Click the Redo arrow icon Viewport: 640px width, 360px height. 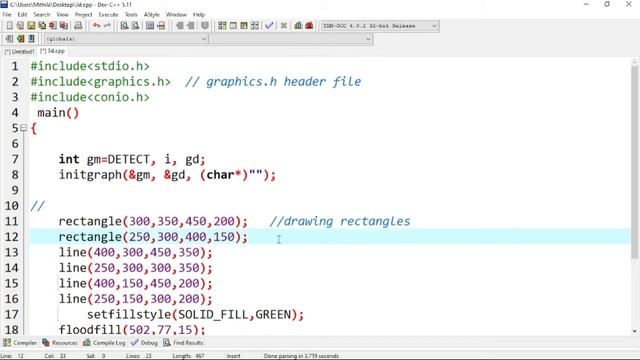pos(107,26)
